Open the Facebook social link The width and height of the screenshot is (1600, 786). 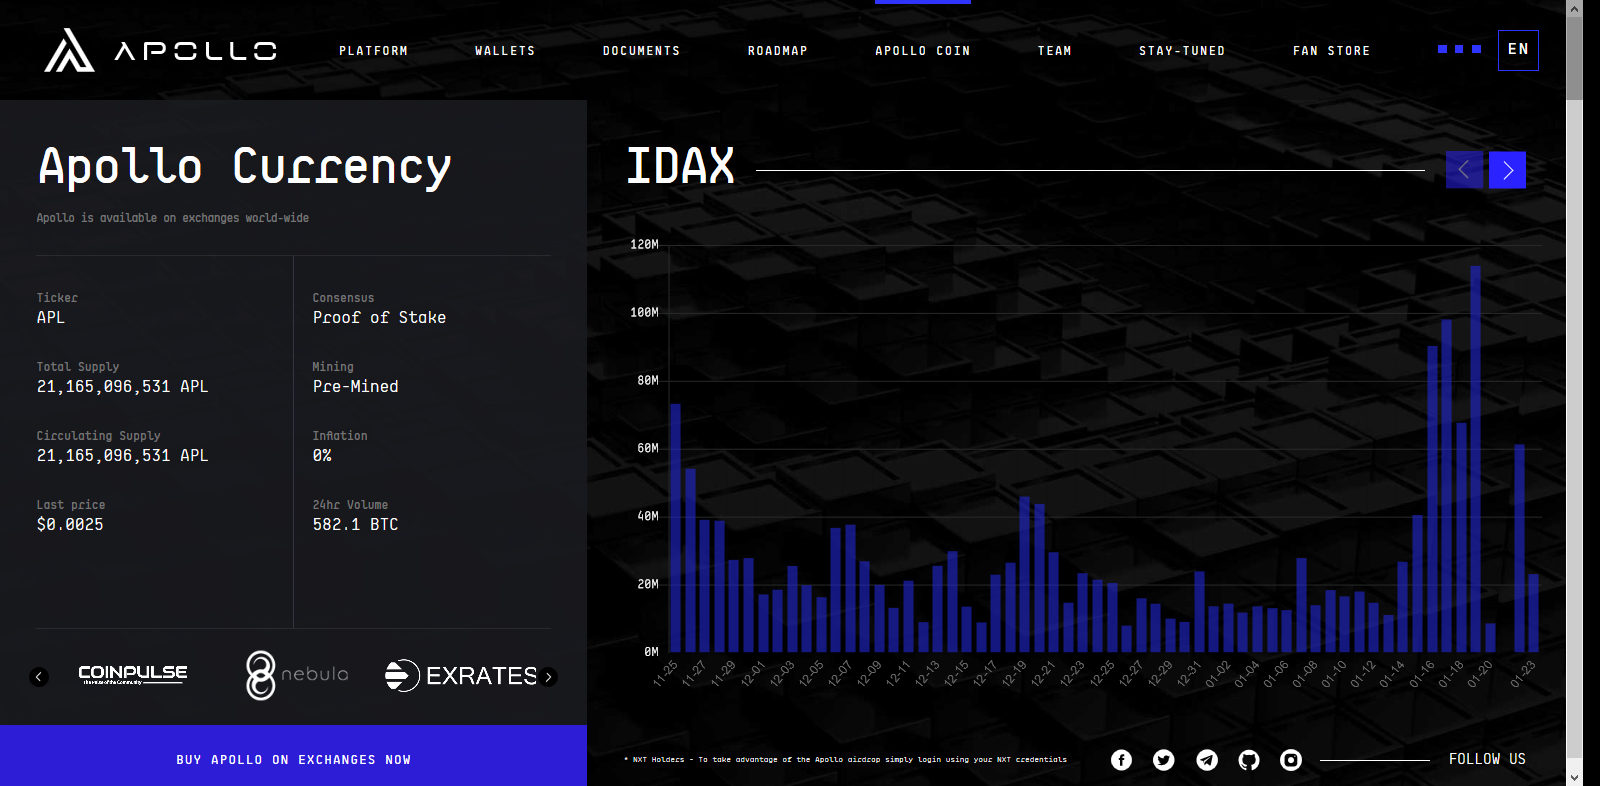[1122, 760]
